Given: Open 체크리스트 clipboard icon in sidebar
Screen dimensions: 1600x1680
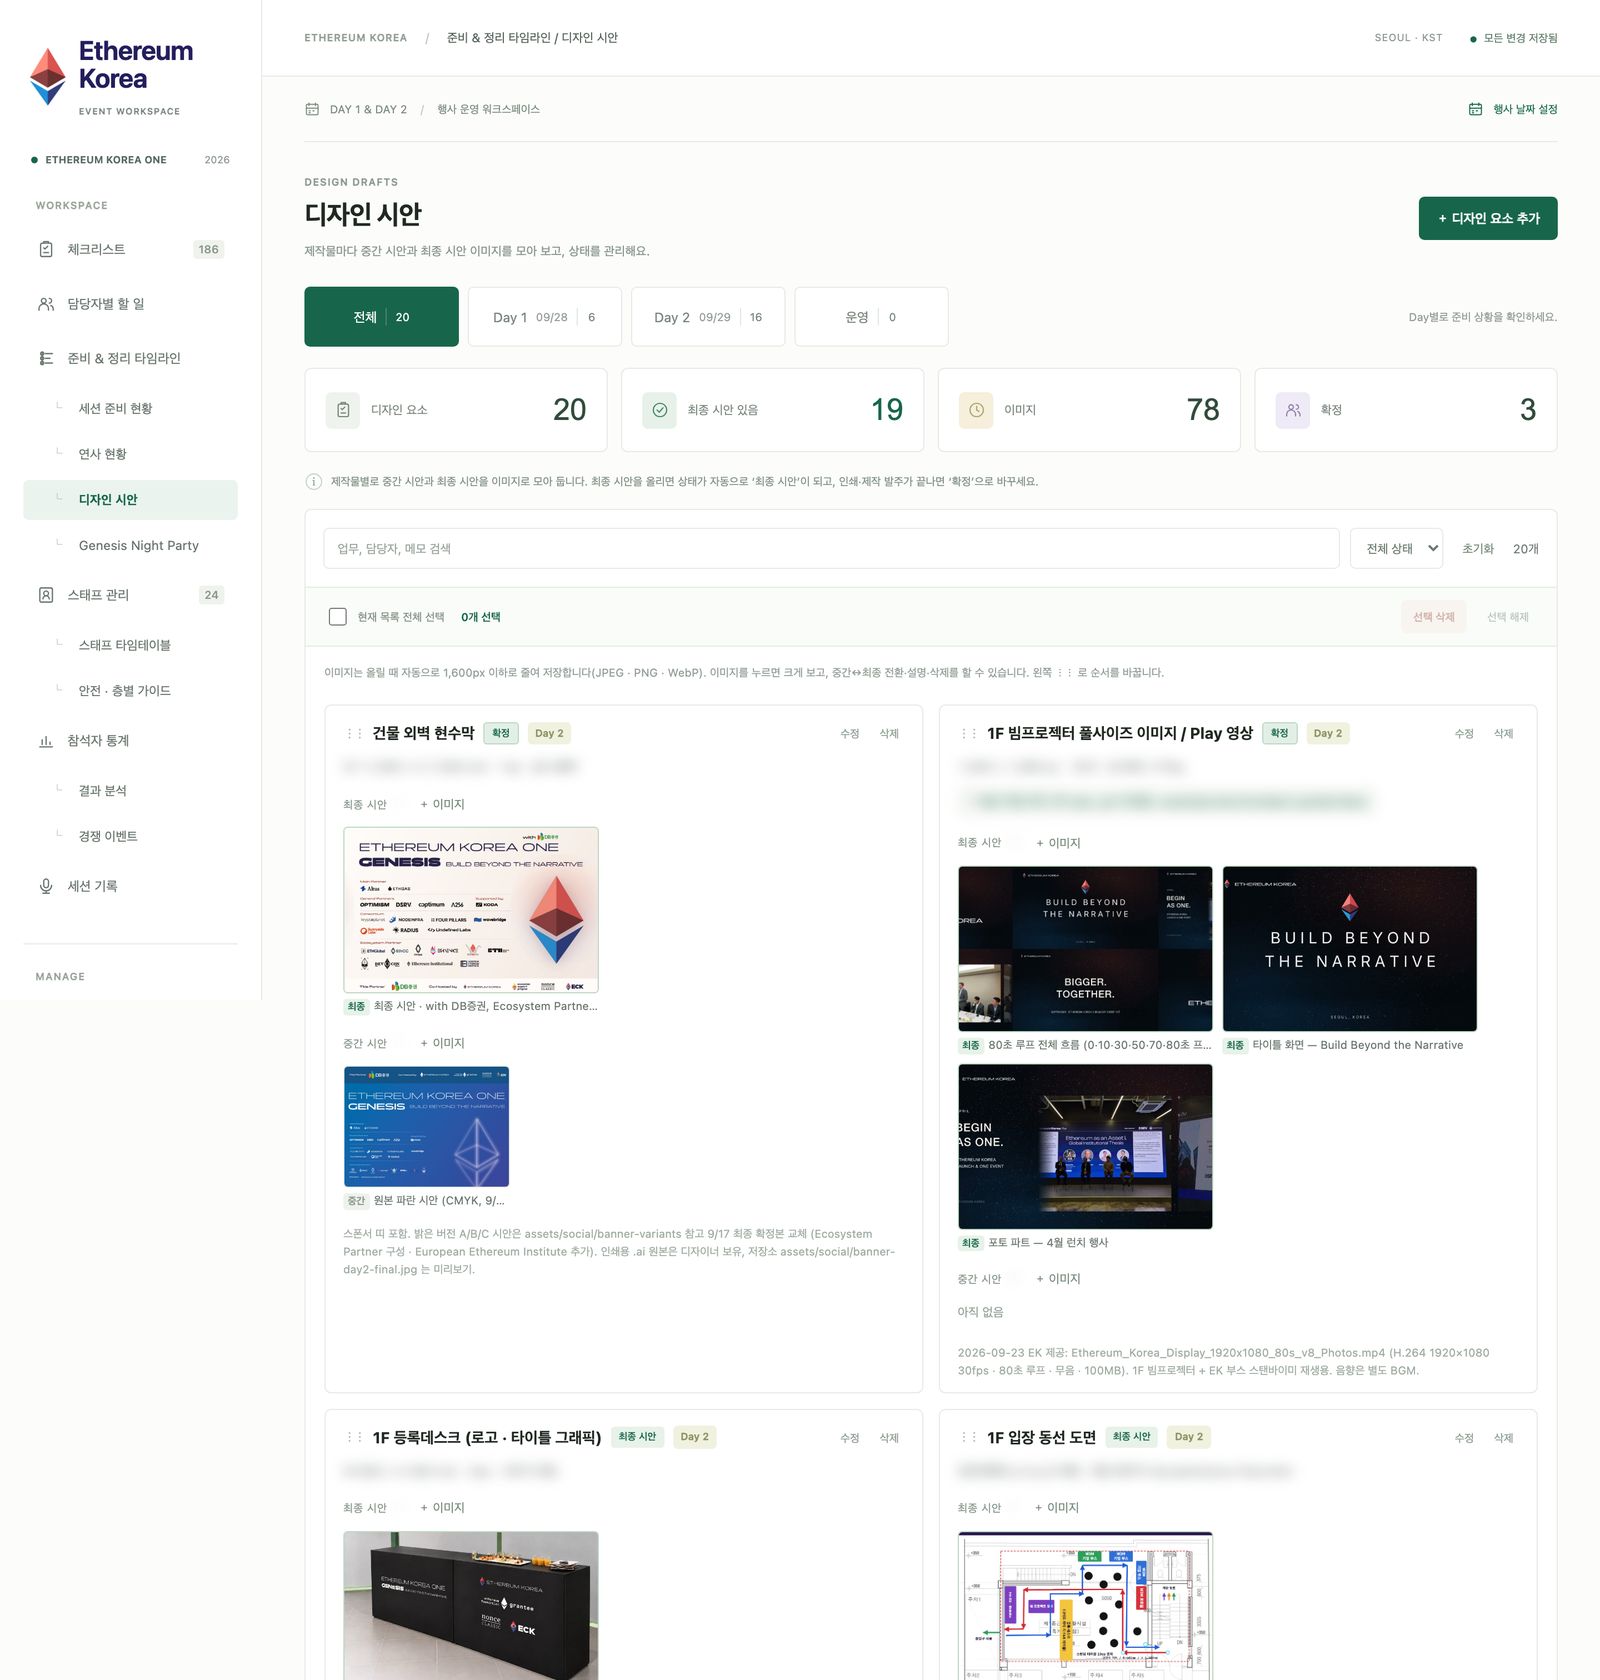Looking at the screenshot, I should [46, 249].
